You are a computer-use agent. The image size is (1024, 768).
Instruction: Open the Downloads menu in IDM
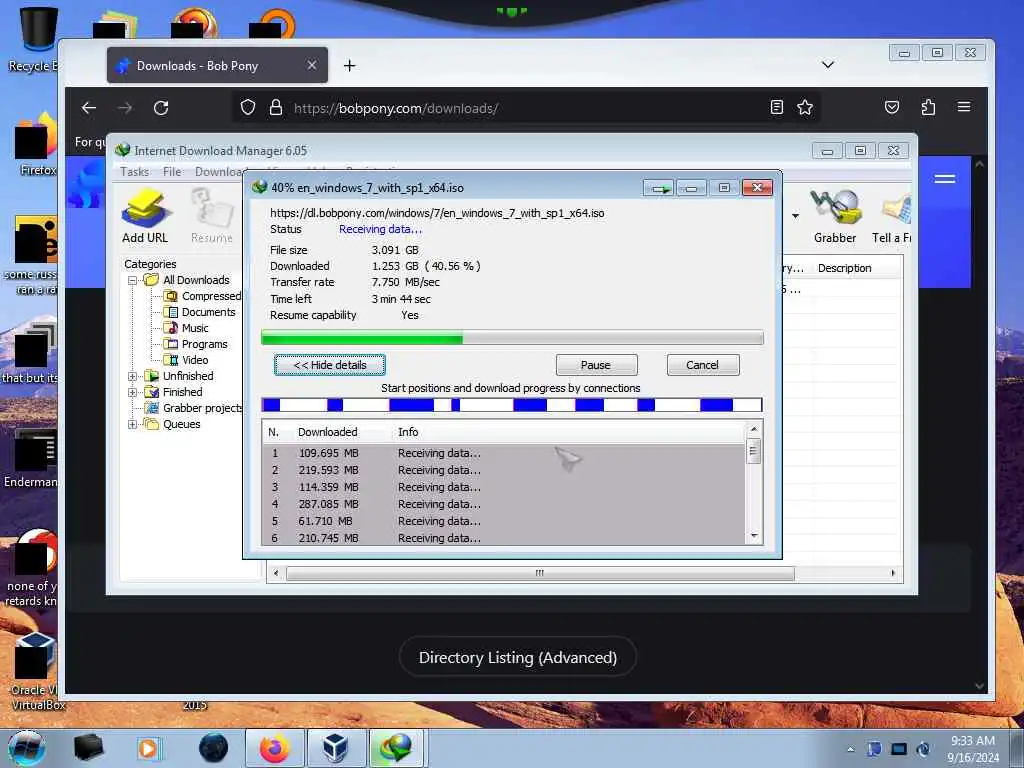(x=221, y=172)
